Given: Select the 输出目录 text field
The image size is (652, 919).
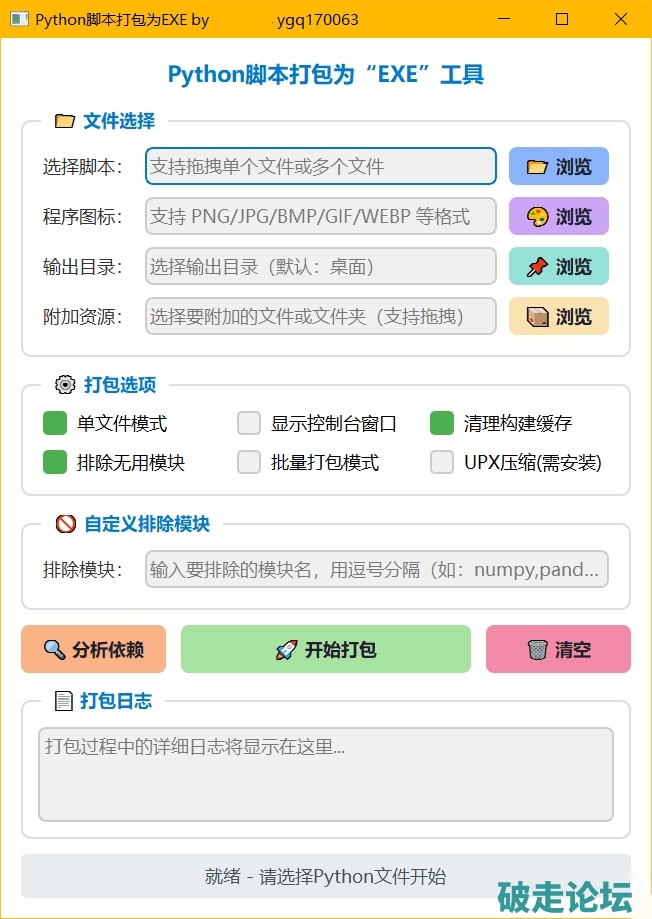Looking at the screenshot, I should 320,267.
